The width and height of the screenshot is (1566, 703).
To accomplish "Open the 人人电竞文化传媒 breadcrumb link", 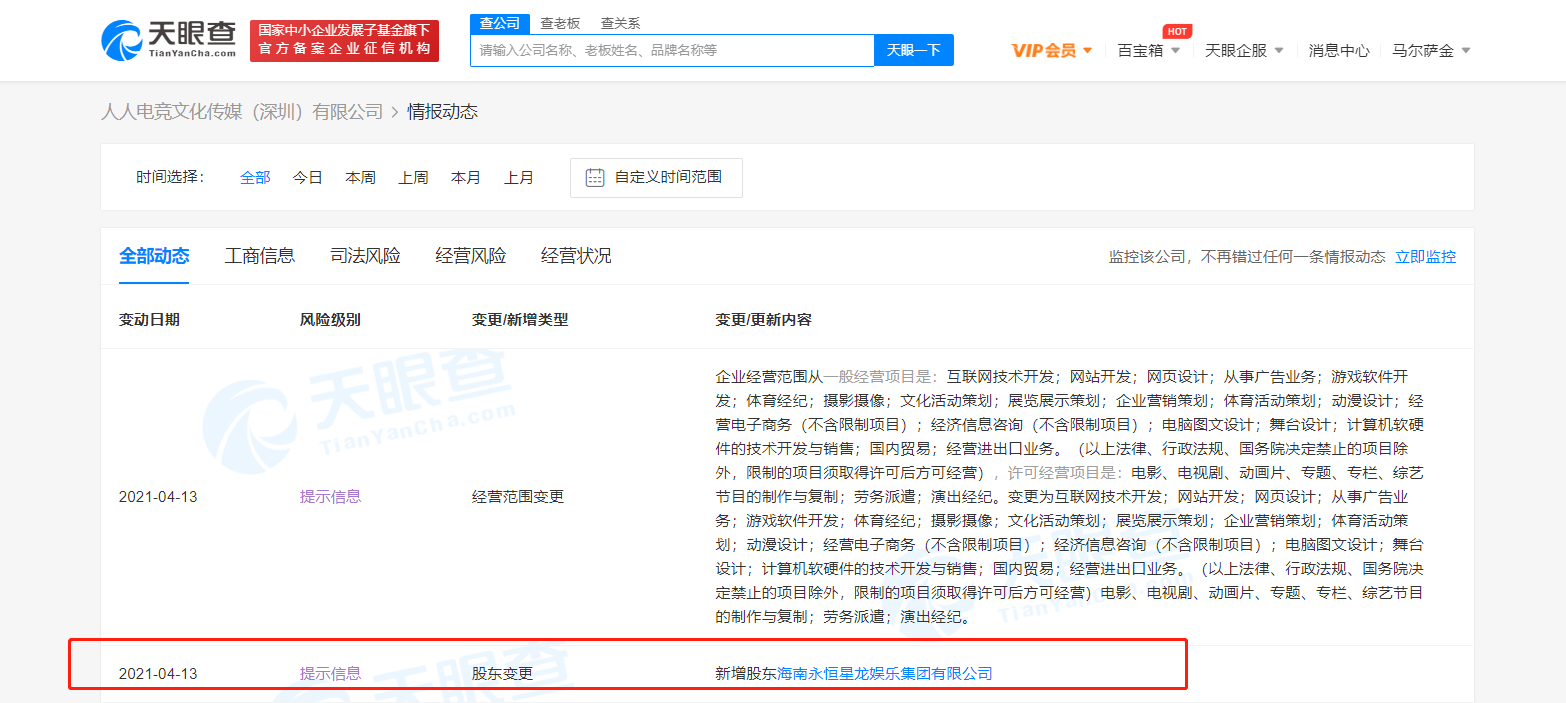I will tap(242, 112).
